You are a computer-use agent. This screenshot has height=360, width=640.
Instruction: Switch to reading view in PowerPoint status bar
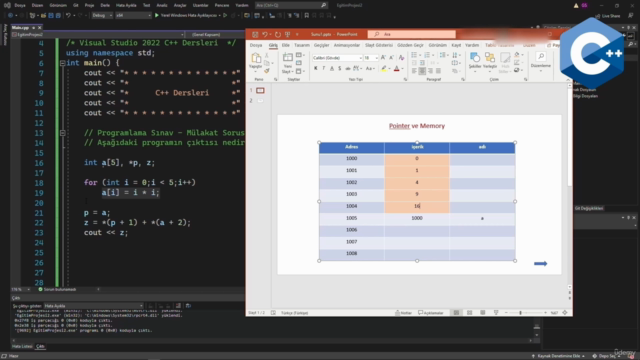click(x=482, y=313)
